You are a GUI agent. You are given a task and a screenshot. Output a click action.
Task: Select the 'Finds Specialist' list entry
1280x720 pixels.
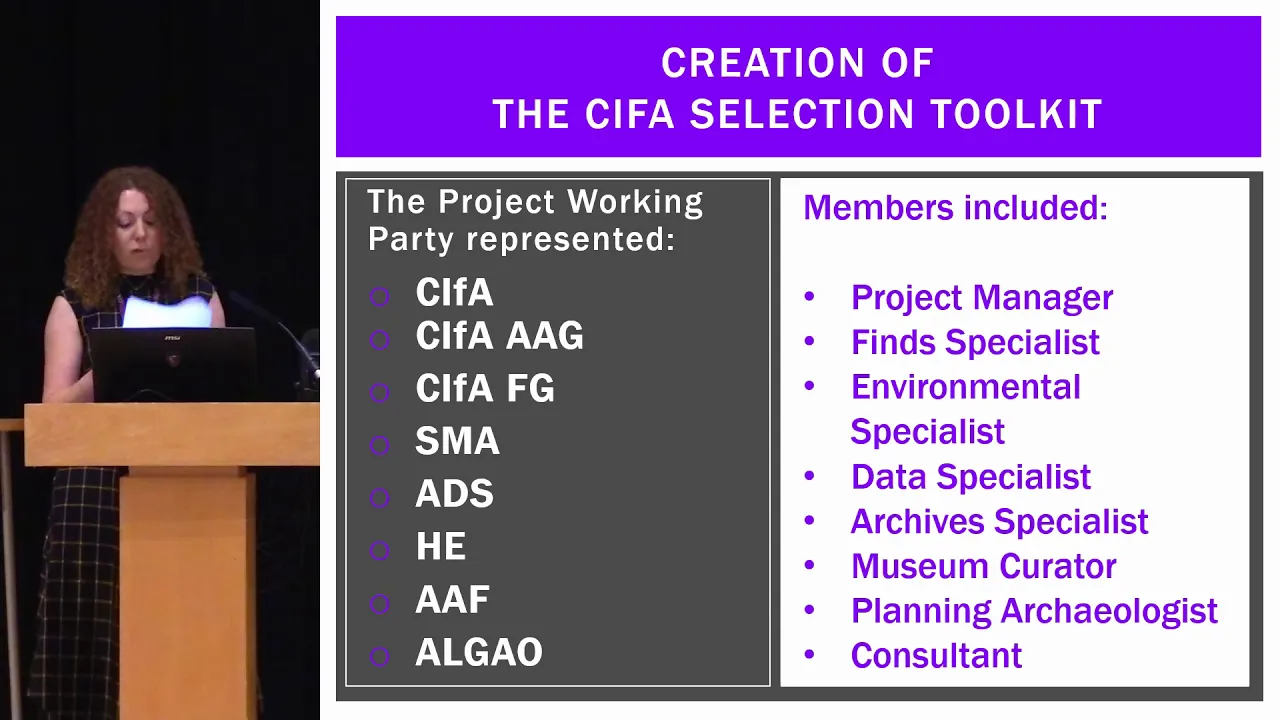point(975,342)
